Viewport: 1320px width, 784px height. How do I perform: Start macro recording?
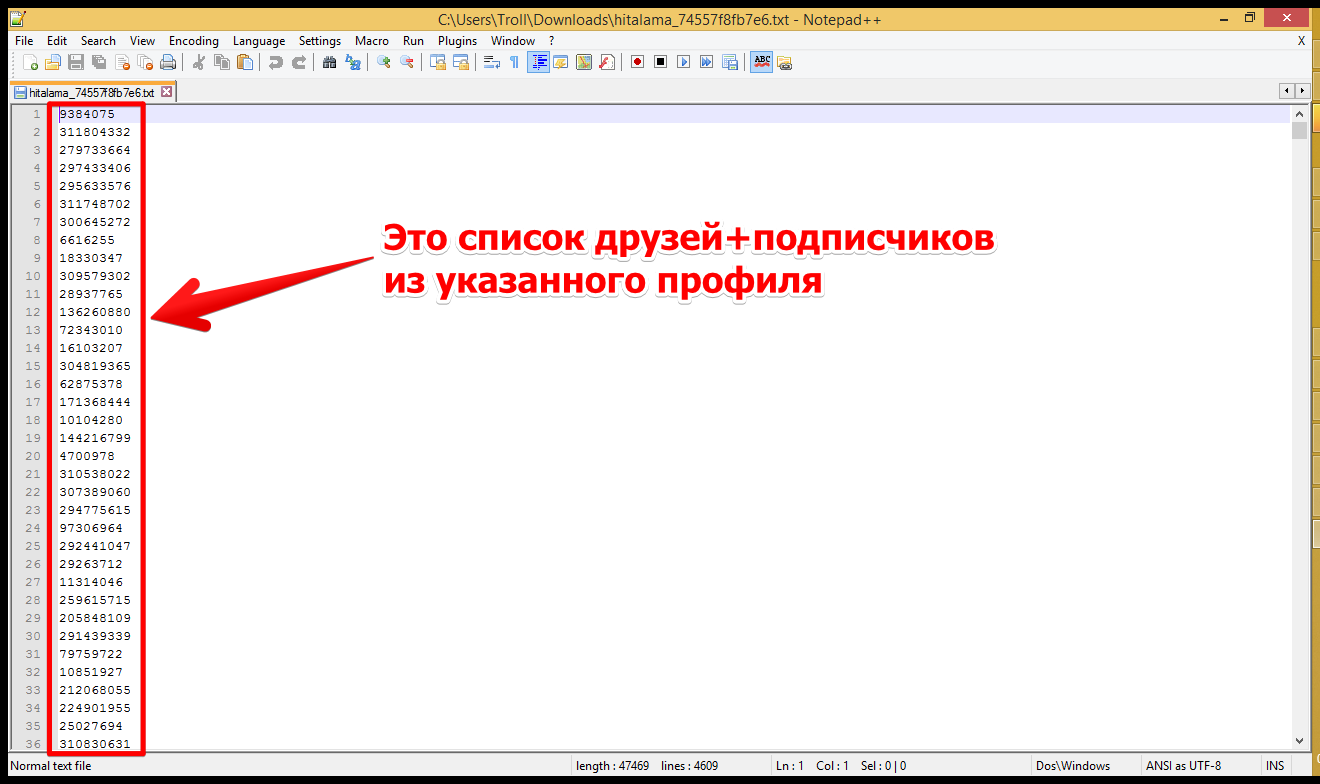click(637, 62)
